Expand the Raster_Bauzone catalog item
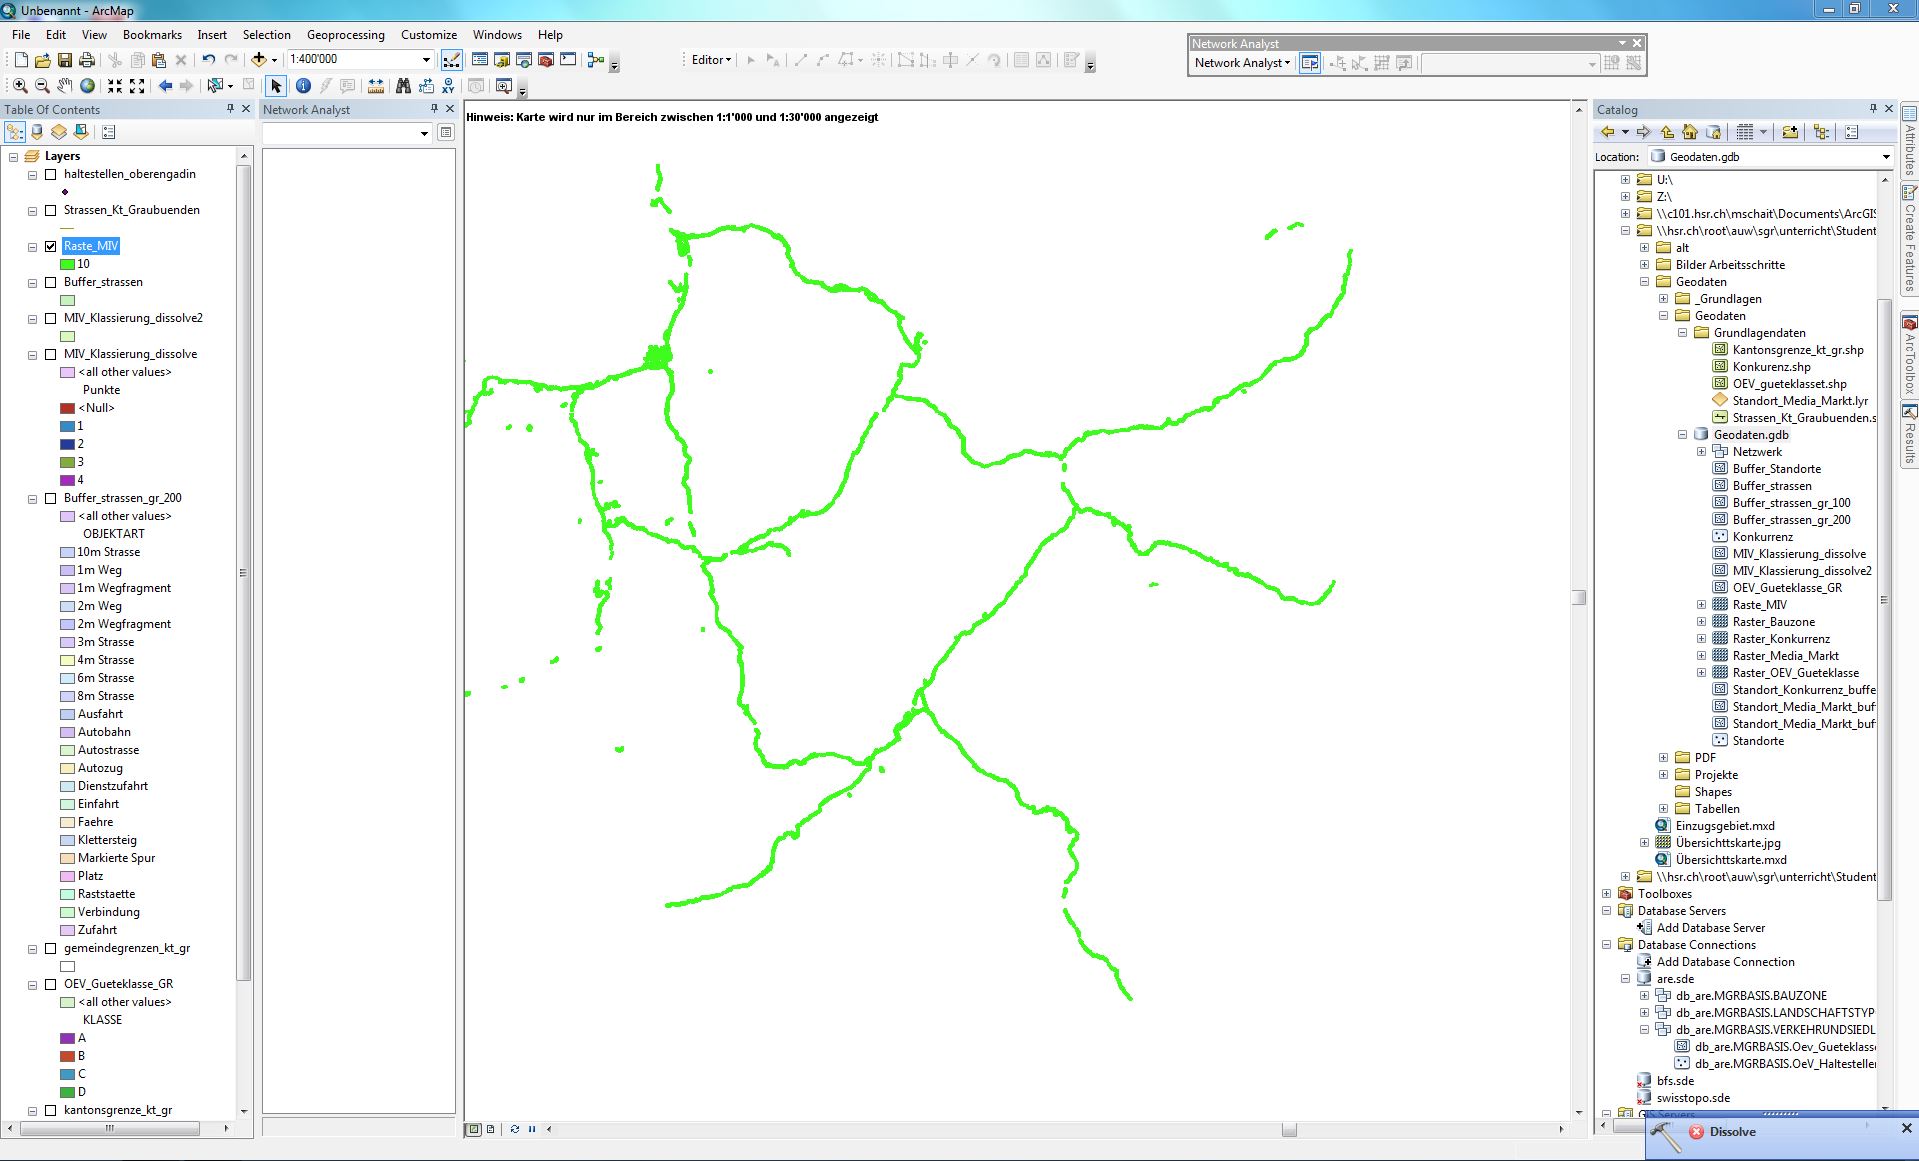 (x=1701, y=622)
